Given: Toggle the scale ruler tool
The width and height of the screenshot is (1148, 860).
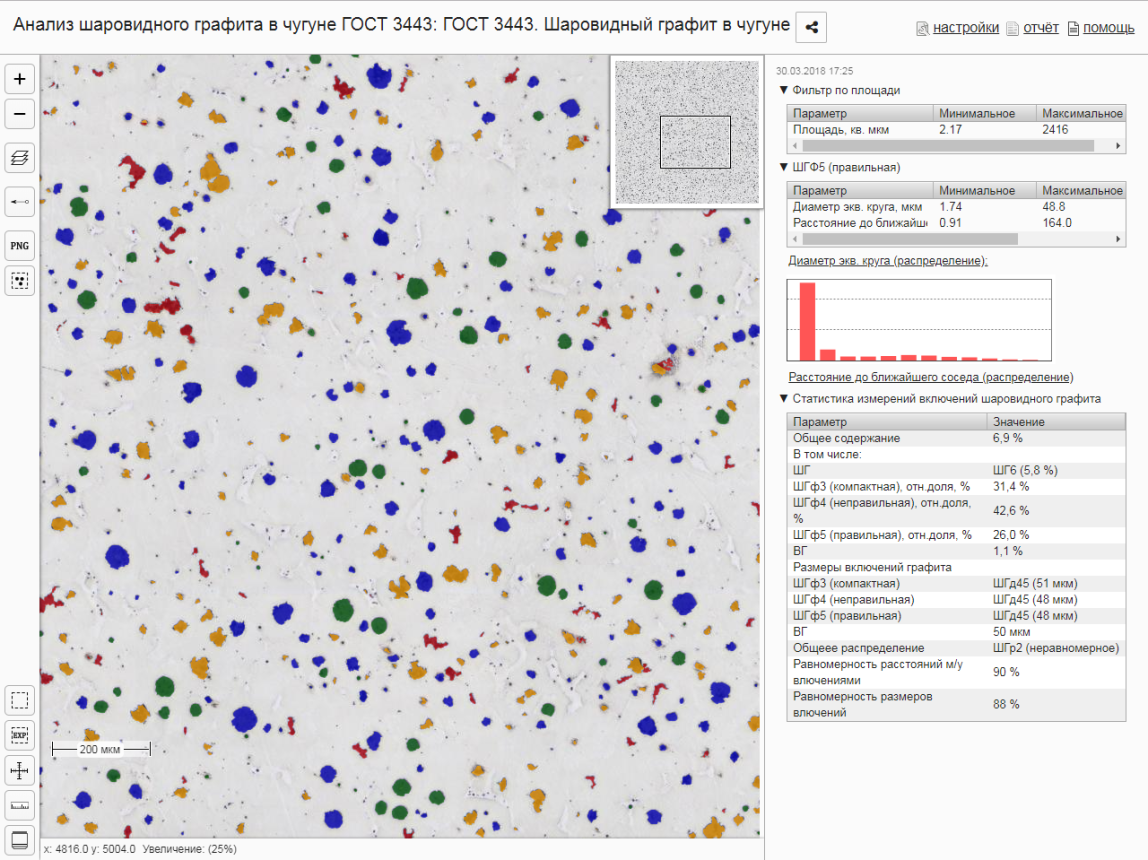Looking at the screenshot, I should pos(20,805).
